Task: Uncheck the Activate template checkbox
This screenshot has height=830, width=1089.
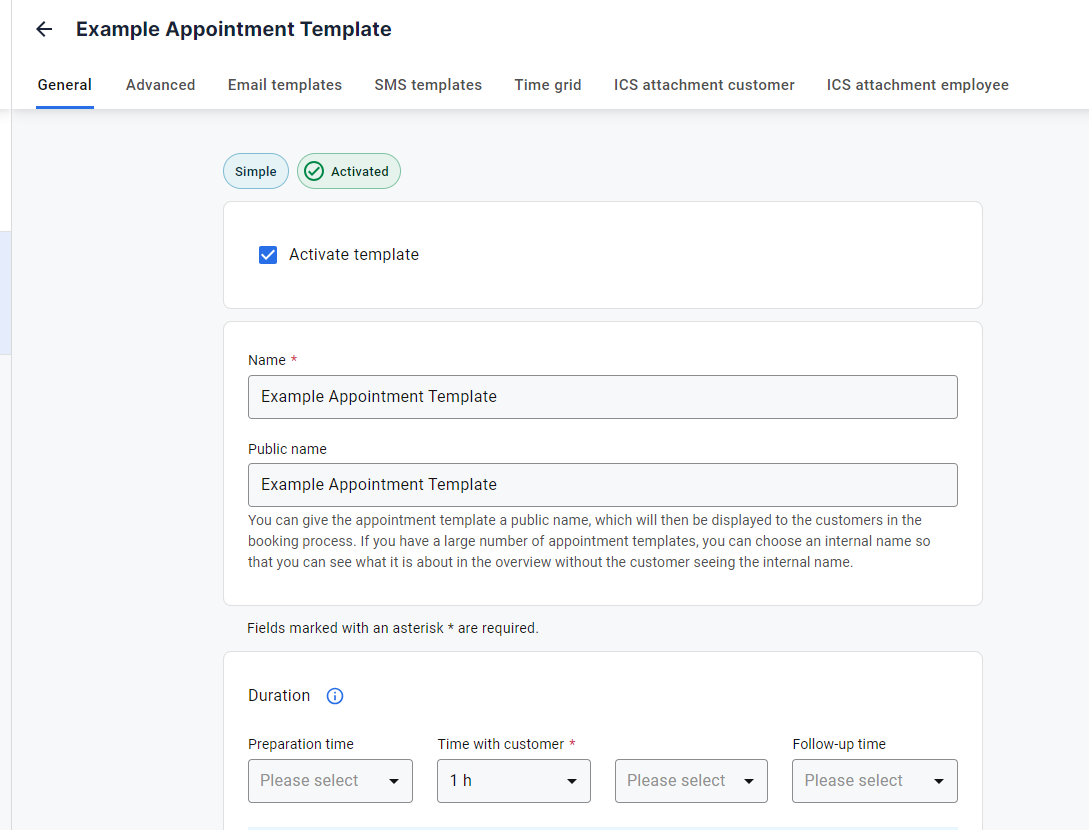Action: tap(268, 255)
